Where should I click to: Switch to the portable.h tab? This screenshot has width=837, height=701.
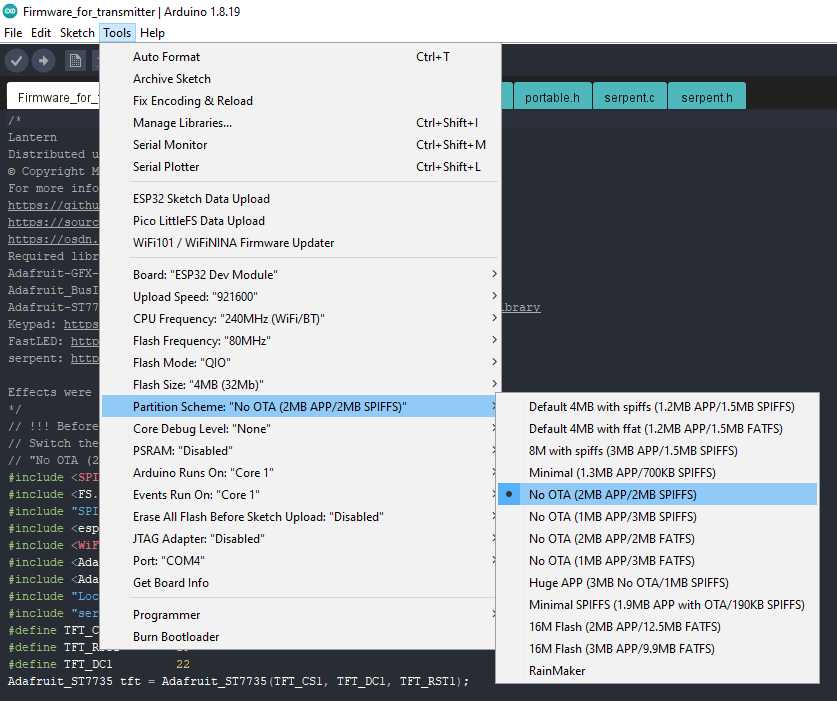point(552,97)
